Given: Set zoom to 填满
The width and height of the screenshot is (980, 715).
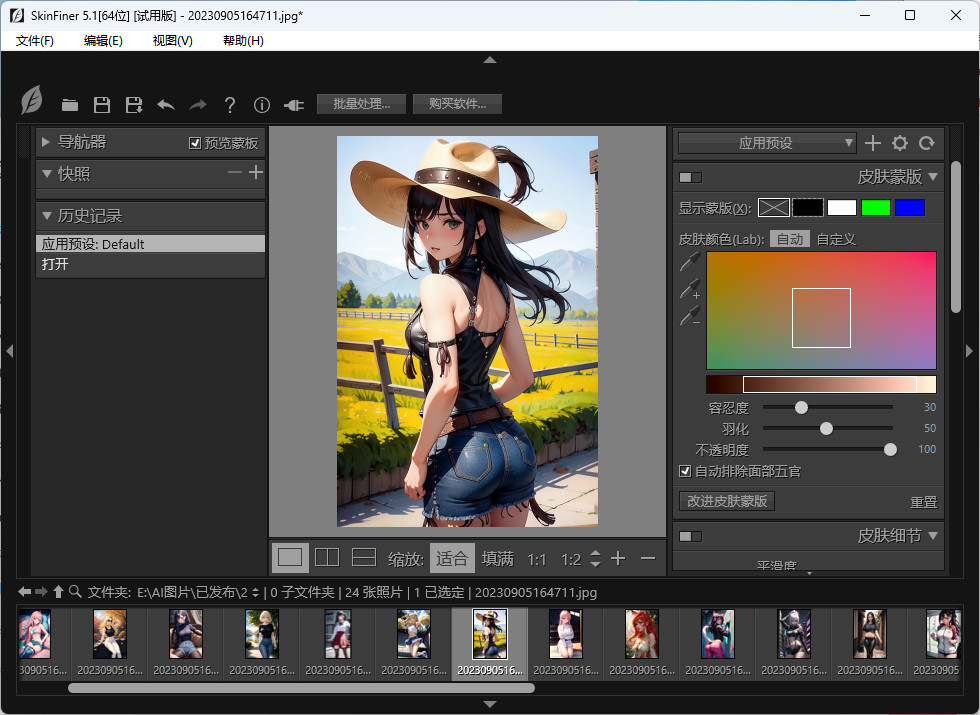Looking at the screenshot, I should point(498,558).
